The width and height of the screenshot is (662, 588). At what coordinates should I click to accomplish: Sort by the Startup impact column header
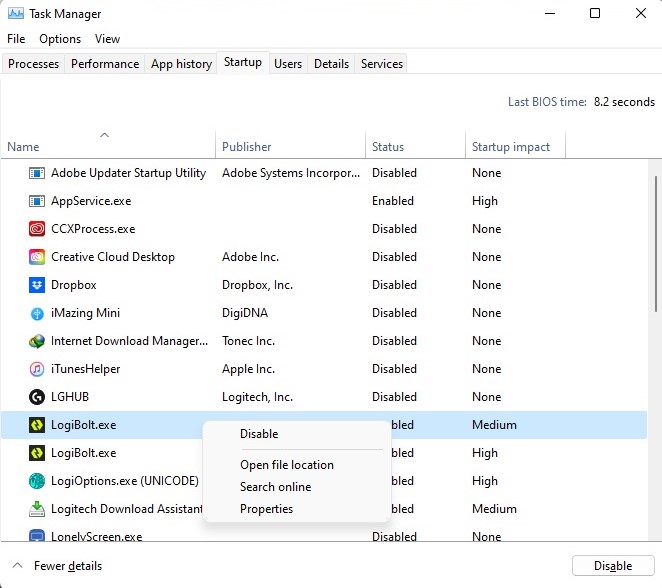click(515, 147)
